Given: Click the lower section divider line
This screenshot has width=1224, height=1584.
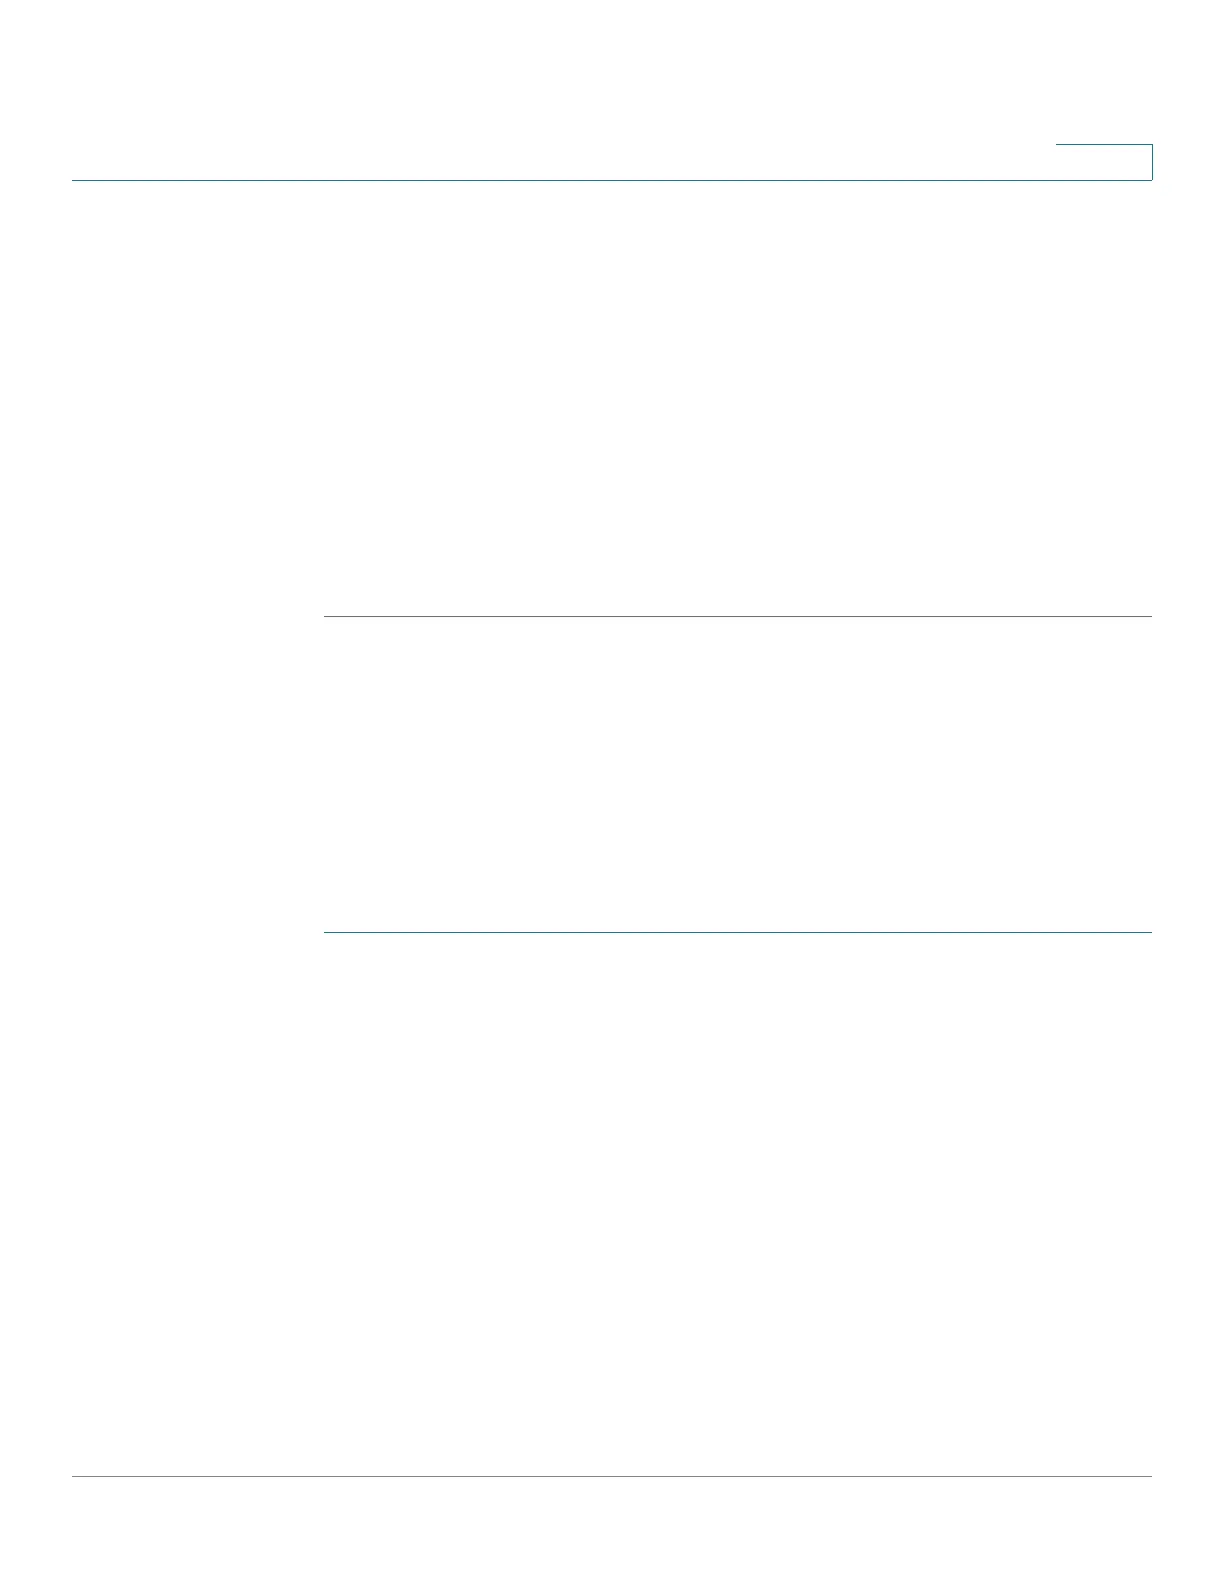Looking at the screenshot, I should pos(738,933).
